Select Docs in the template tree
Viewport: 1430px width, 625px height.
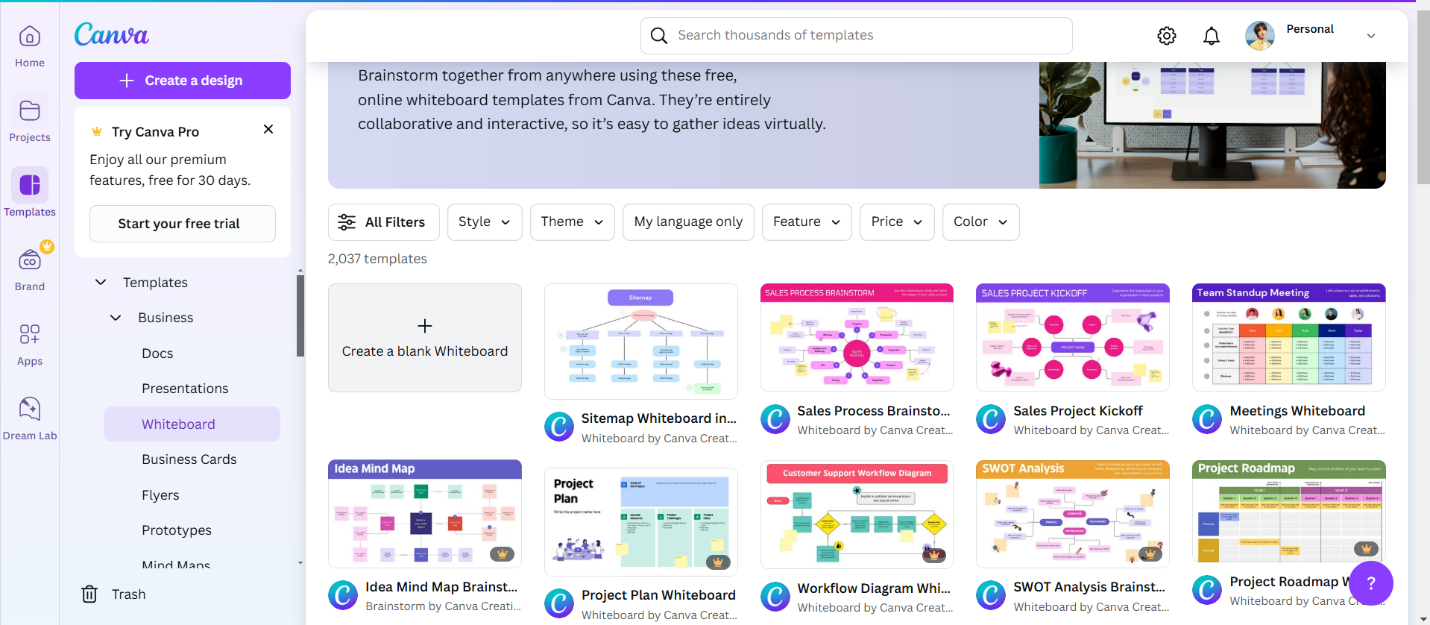coord(157,353)
